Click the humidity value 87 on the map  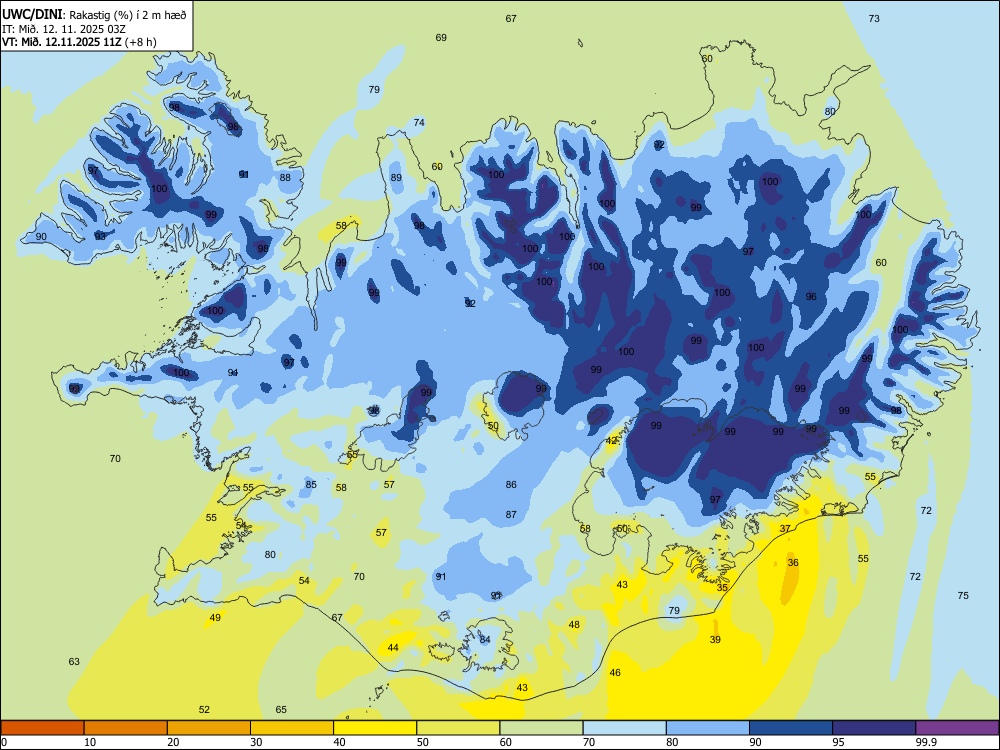coord(511,515)
